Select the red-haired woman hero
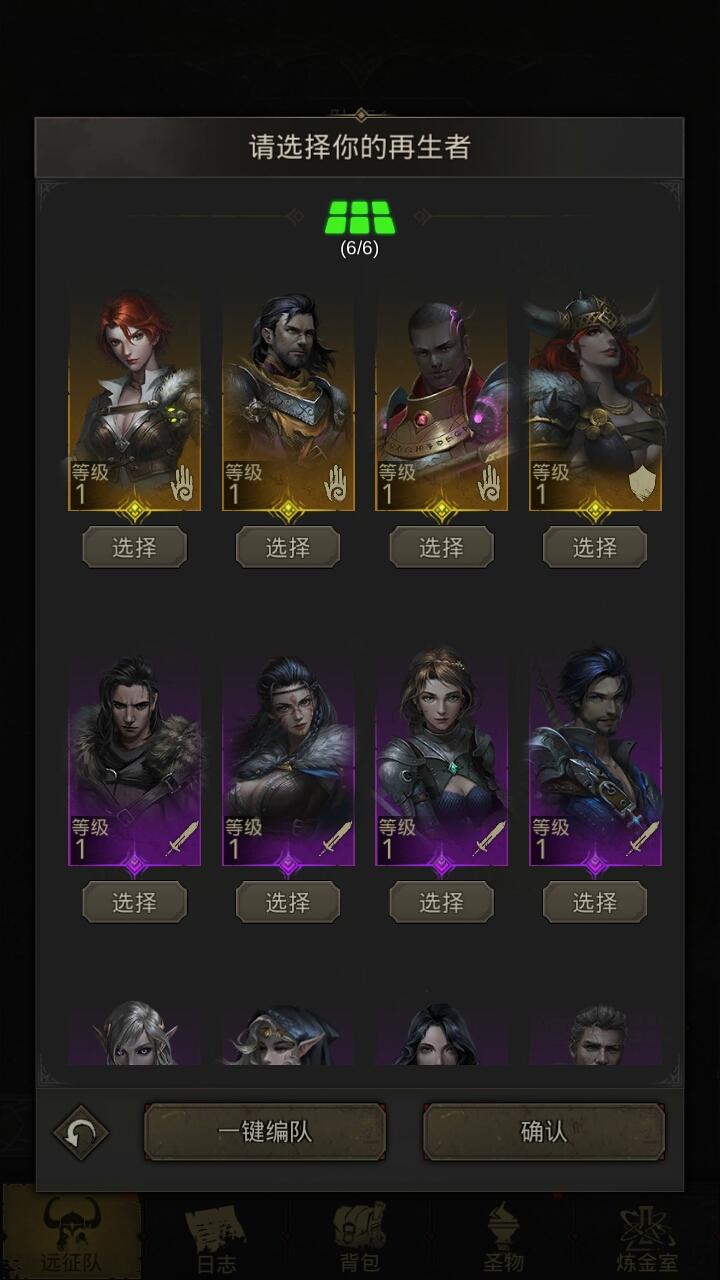The image size is (720, 1280). tap(134, 547)
